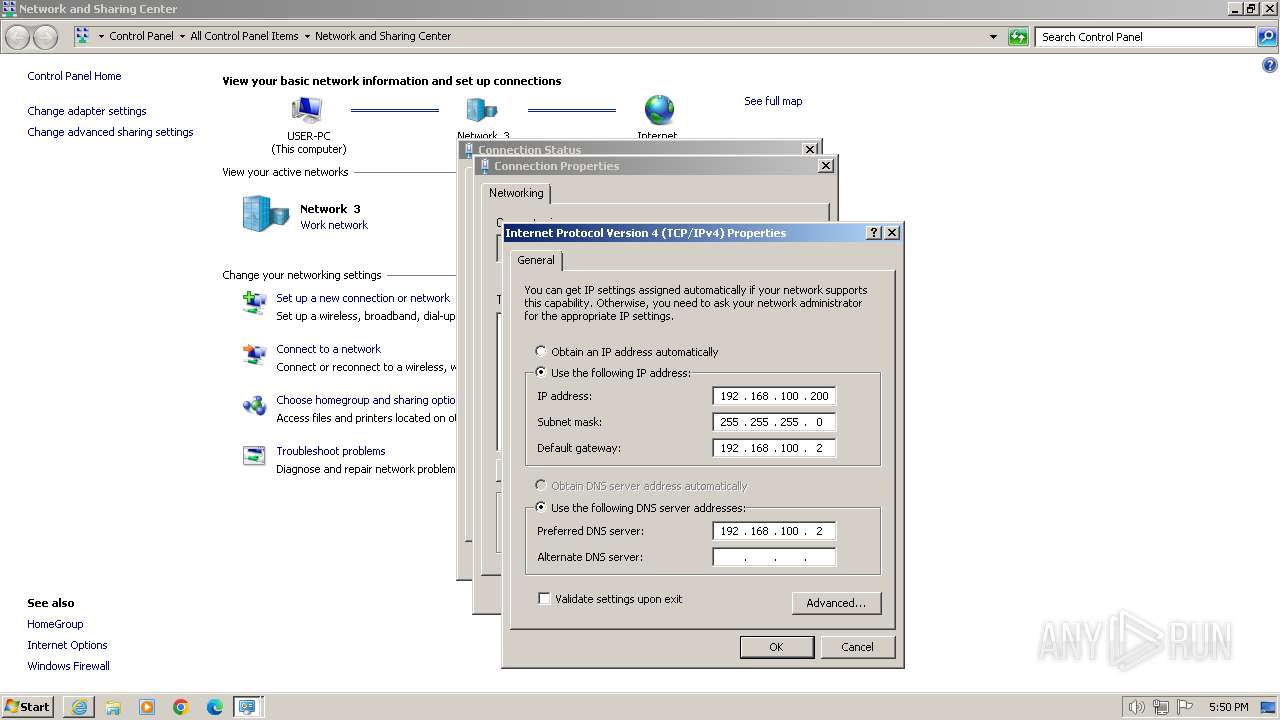This screenshot has height=720, width=1280.
Task: Click the Troubleshoot problems icon
Action: point(255,456)
